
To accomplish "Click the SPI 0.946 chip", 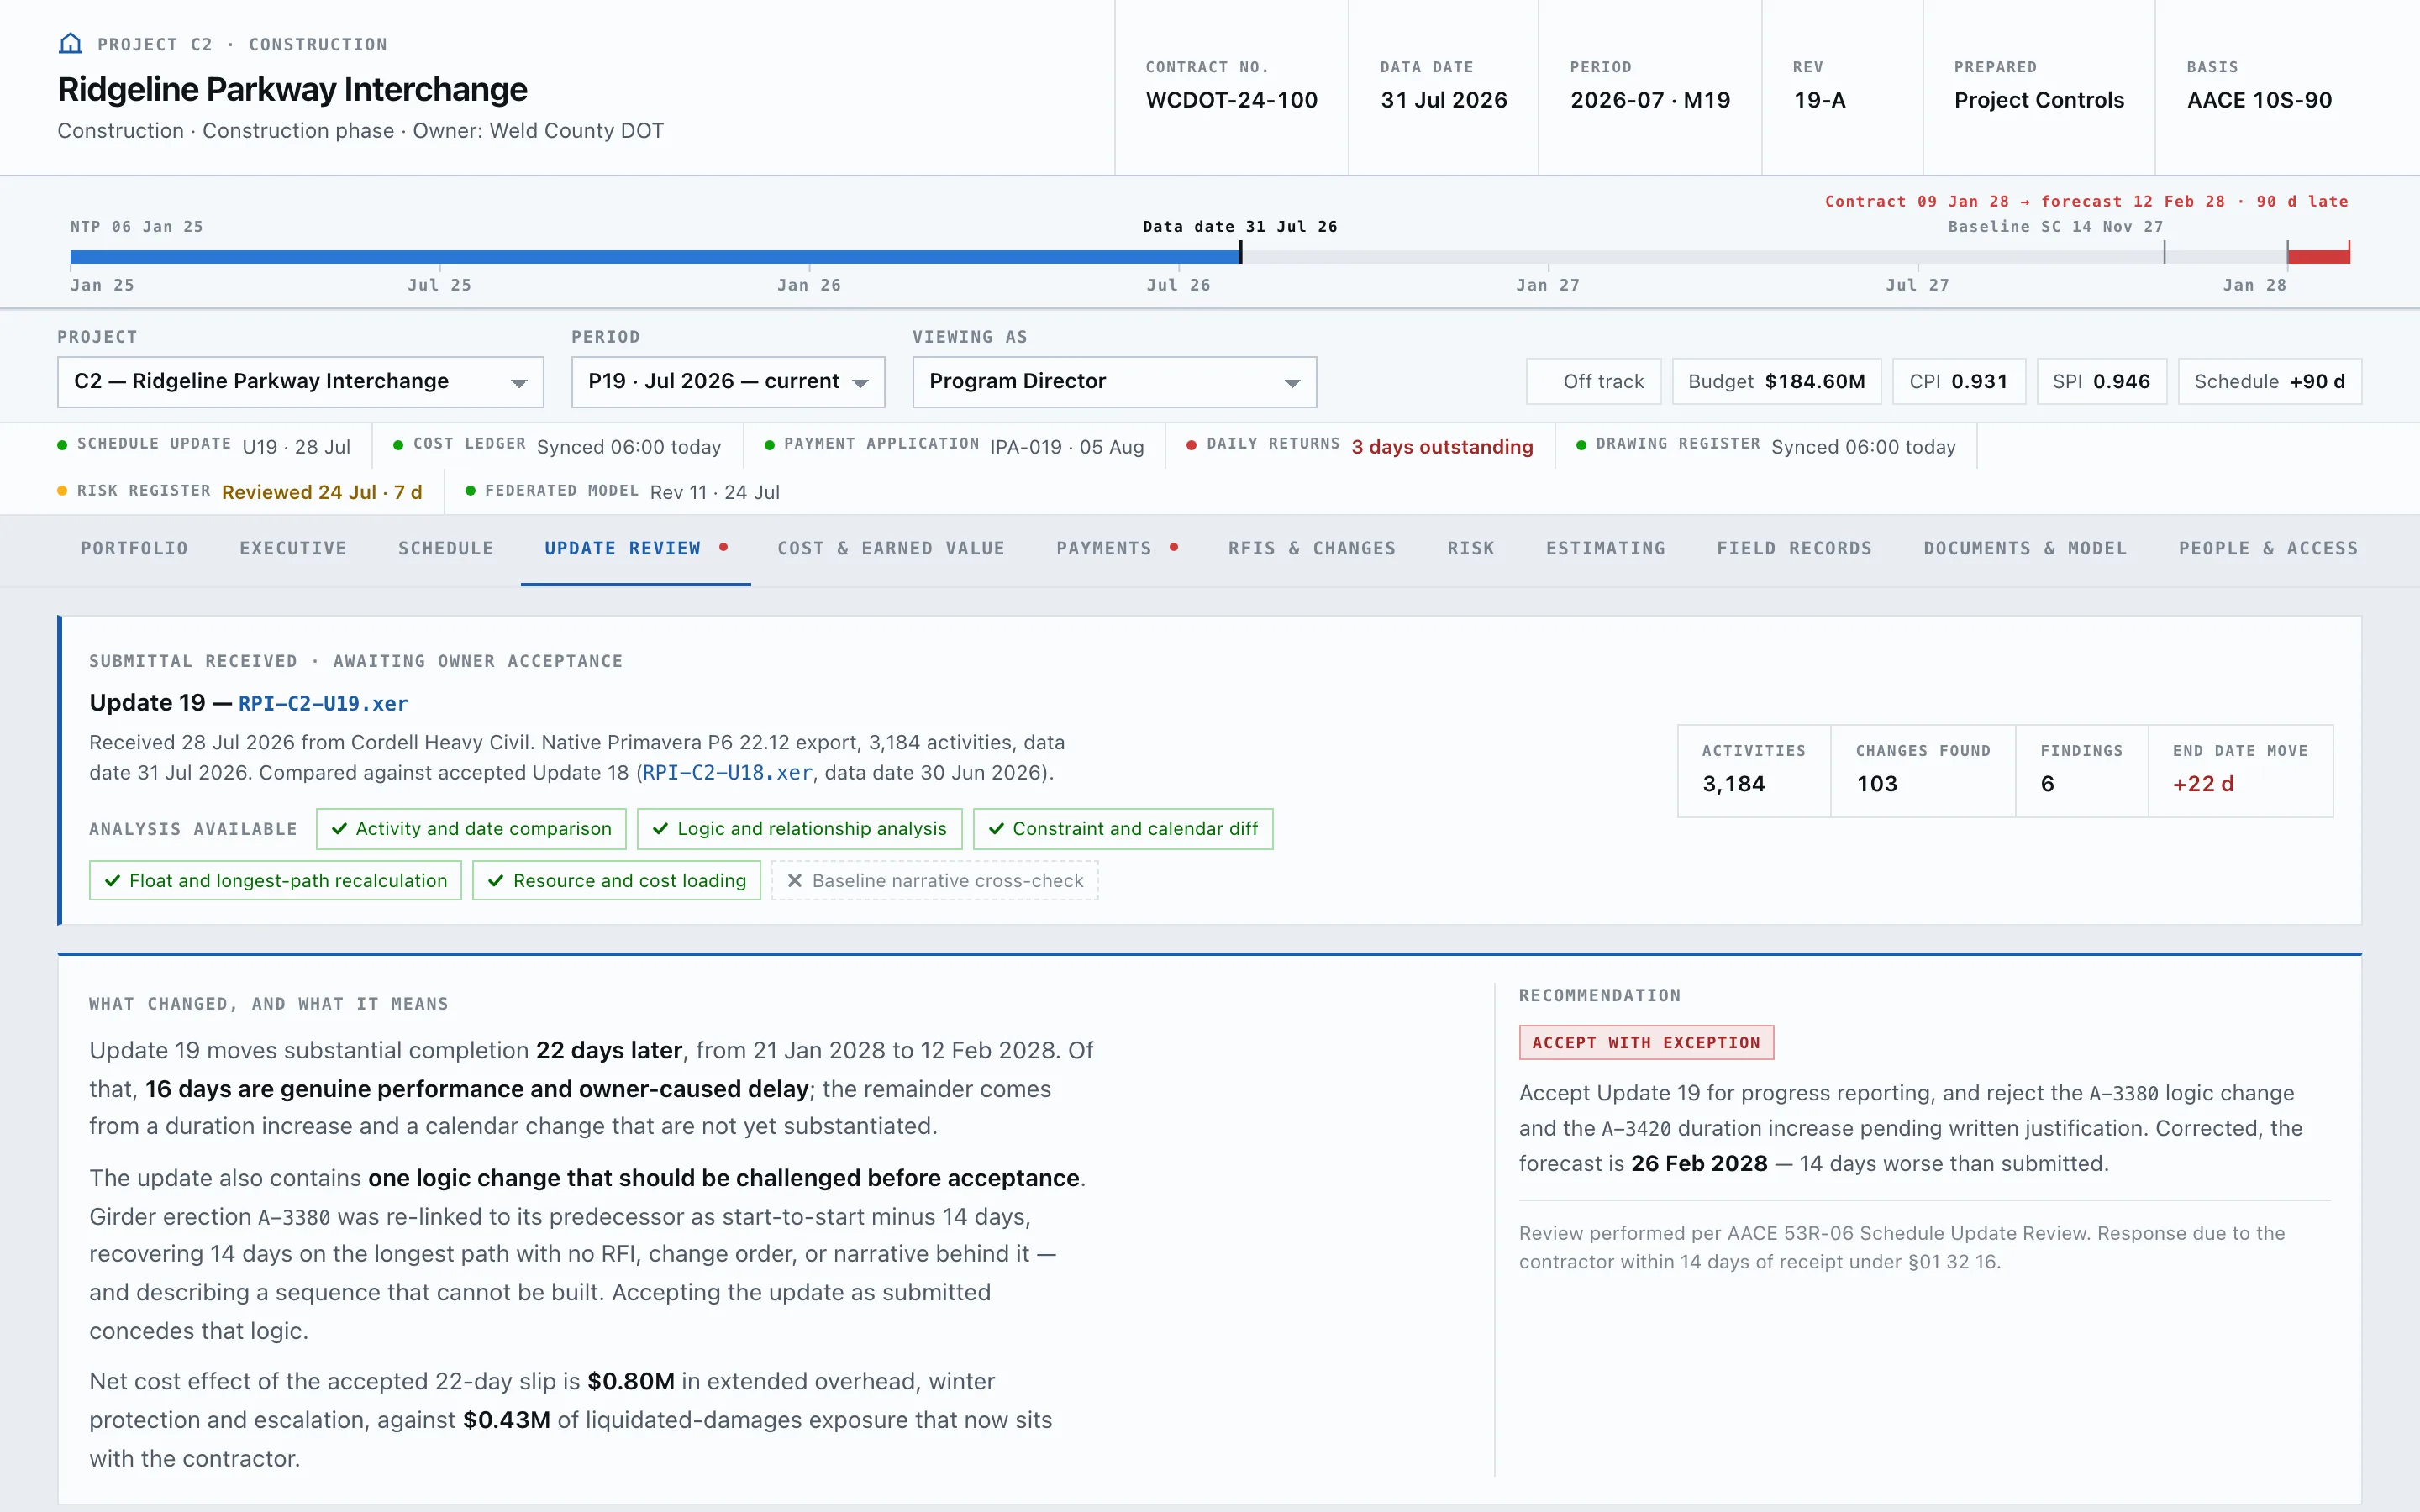I will pyautogui.click(x=2101, y=382).
